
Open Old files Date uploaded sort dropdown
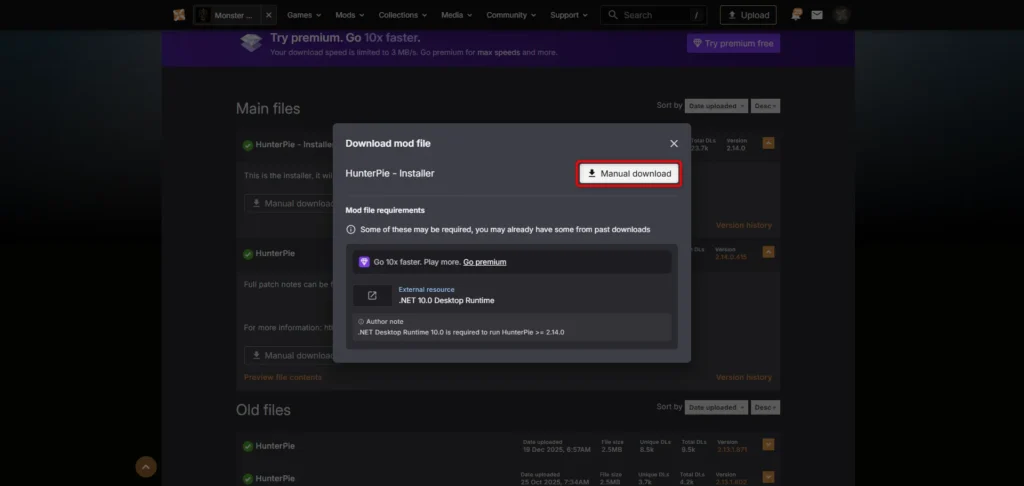click(x=716, y=408)
